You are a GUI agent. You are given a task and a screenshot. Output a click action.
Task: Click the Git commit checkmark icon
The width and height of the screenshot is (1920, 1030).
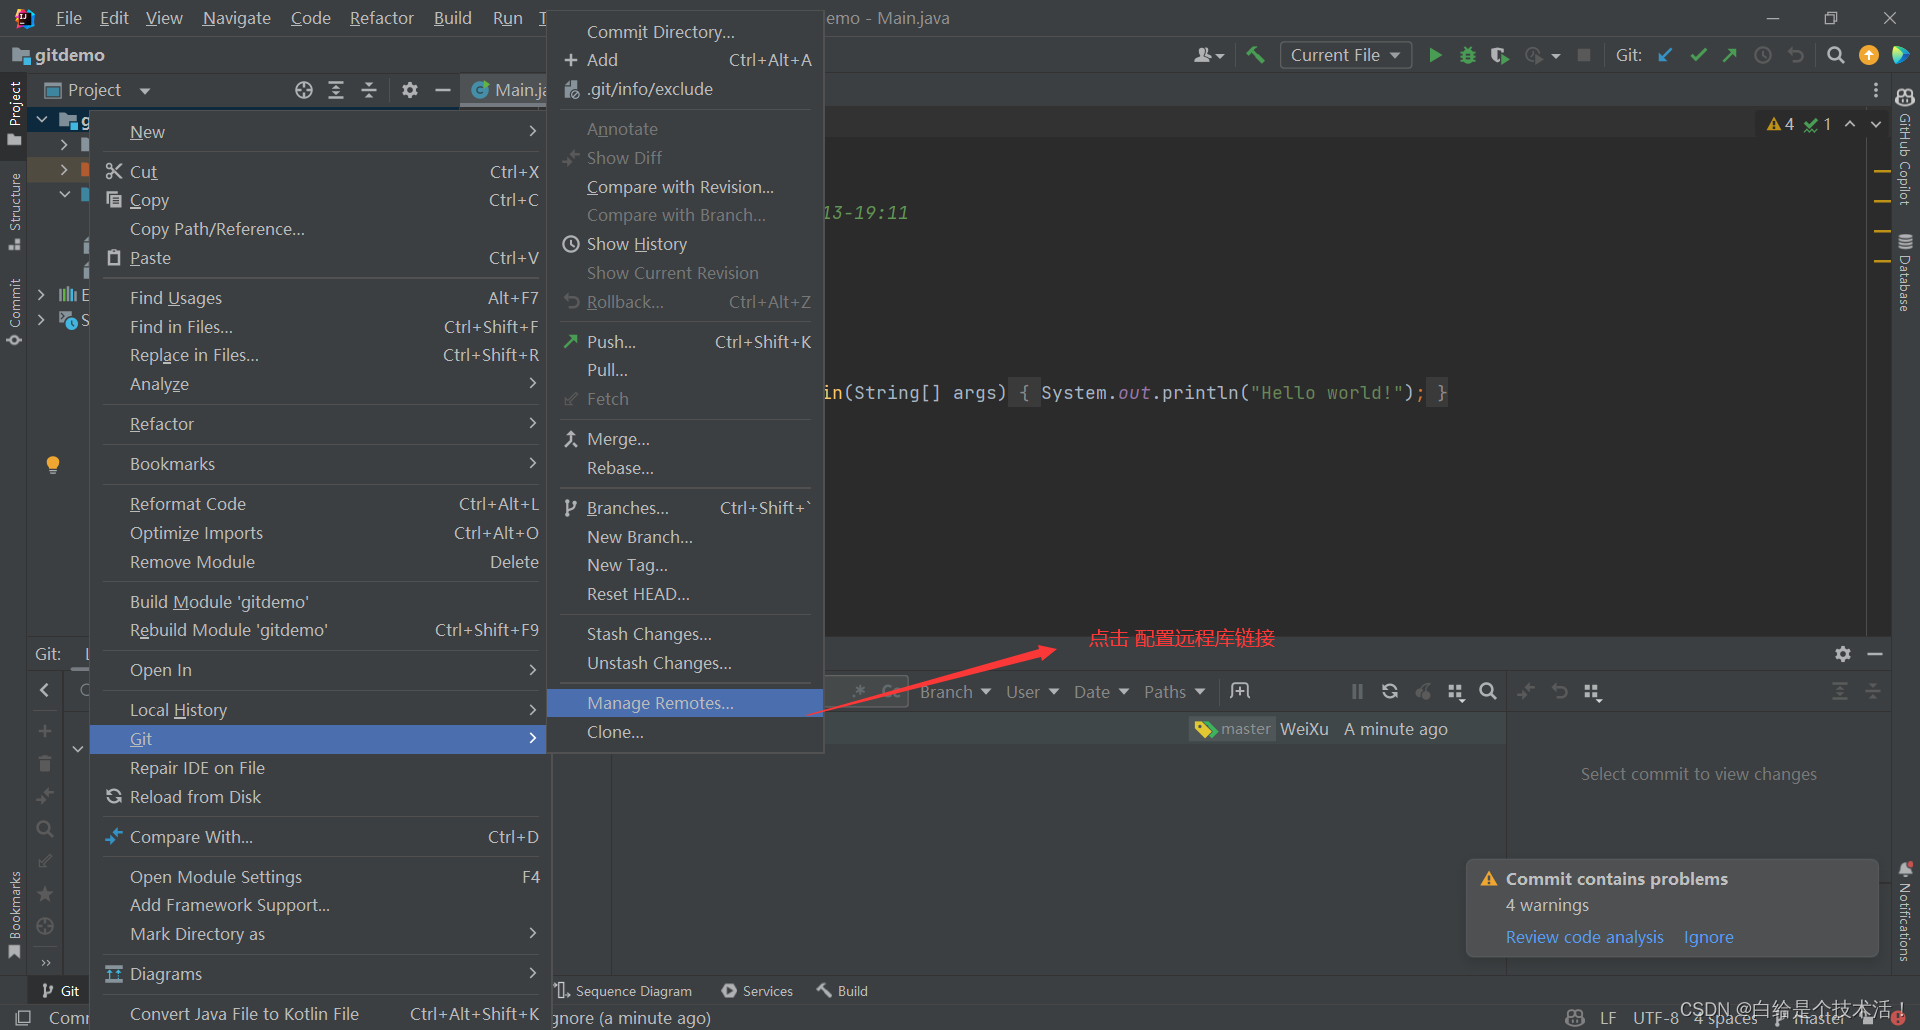[1698, 55]
